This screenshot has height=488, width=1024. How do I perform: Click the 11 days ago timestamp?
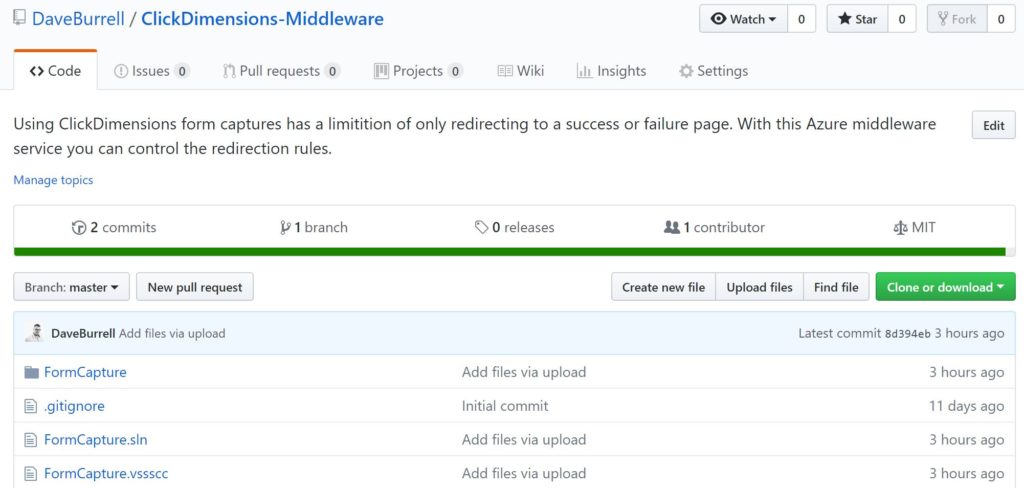tap(967, 406)
